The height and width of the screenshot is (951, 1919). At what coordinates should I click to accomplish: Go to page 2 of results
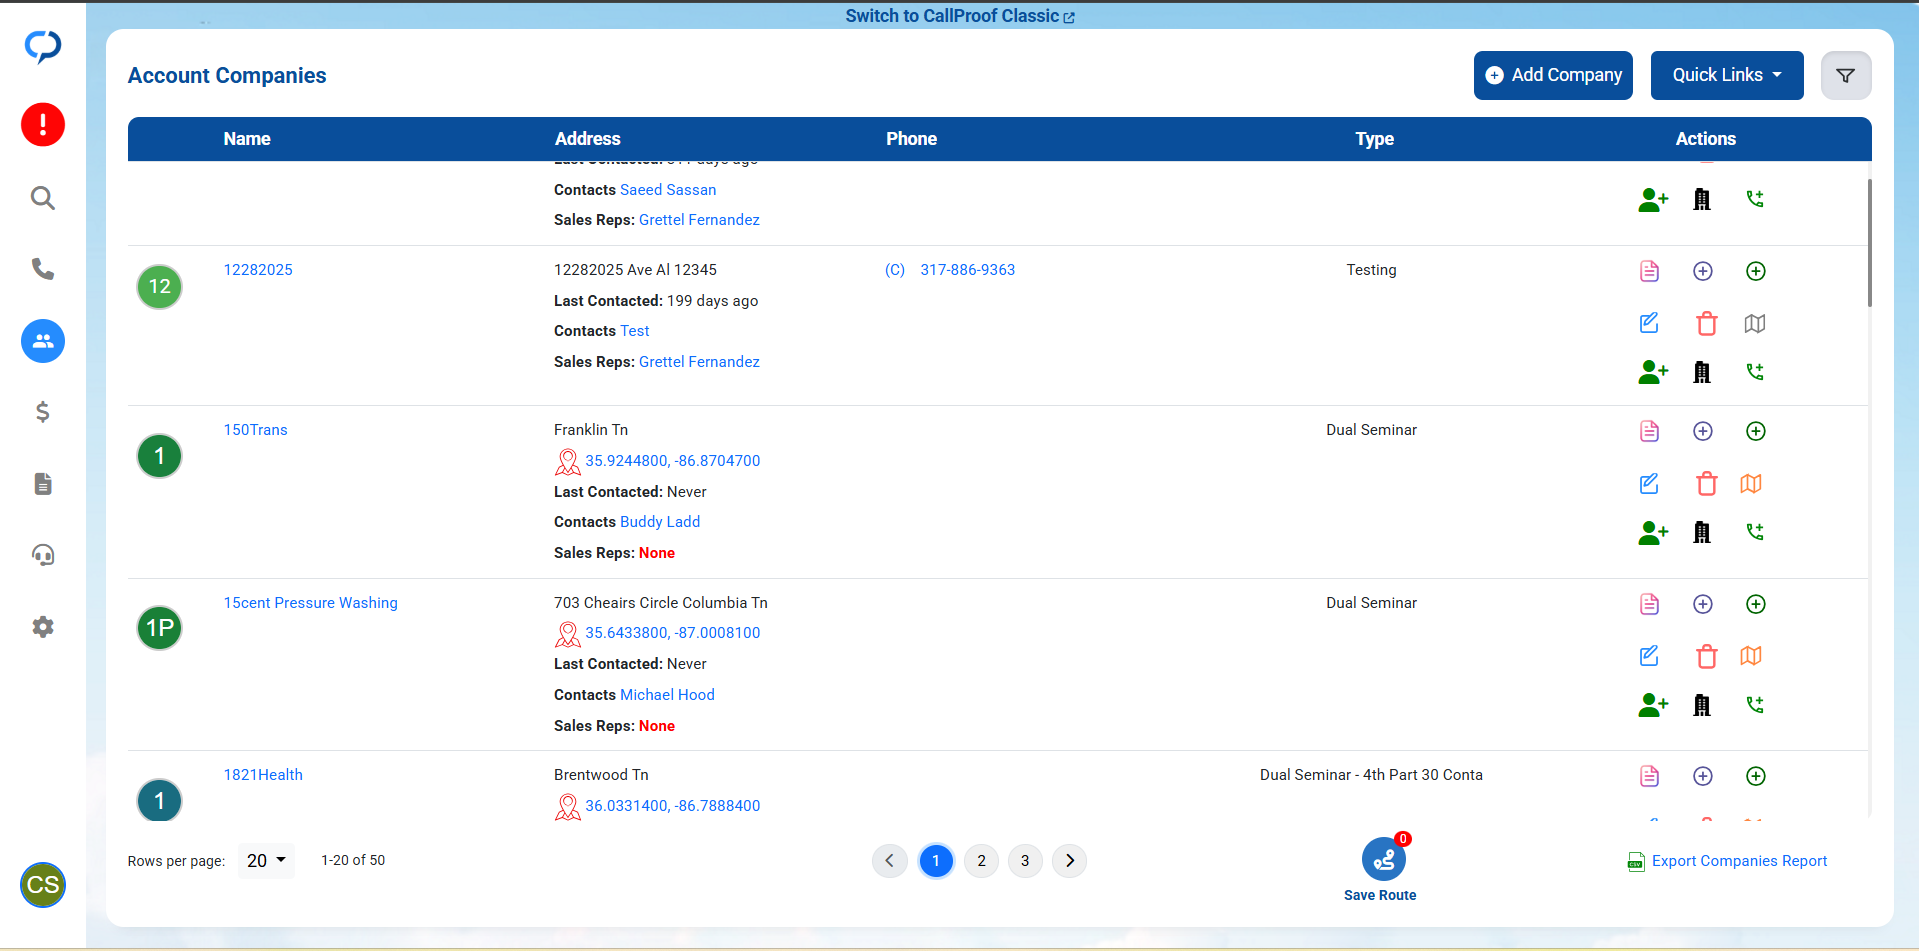pyautogui.click(x=982, y=861)
